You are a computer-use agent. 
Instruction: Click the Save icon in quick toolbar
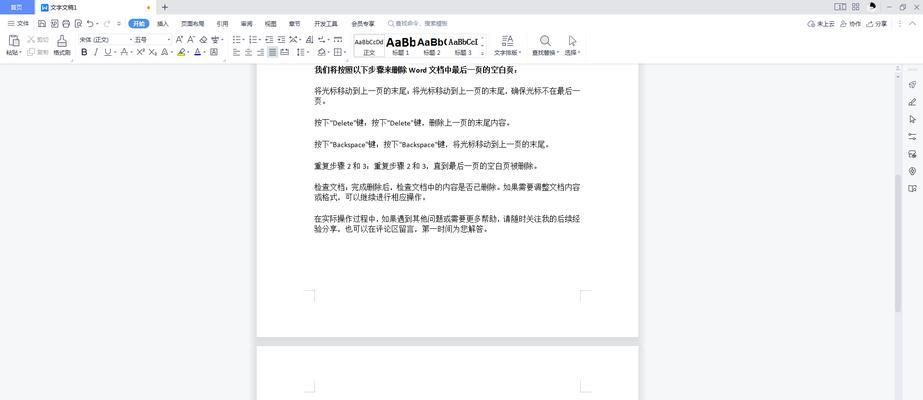42,24
